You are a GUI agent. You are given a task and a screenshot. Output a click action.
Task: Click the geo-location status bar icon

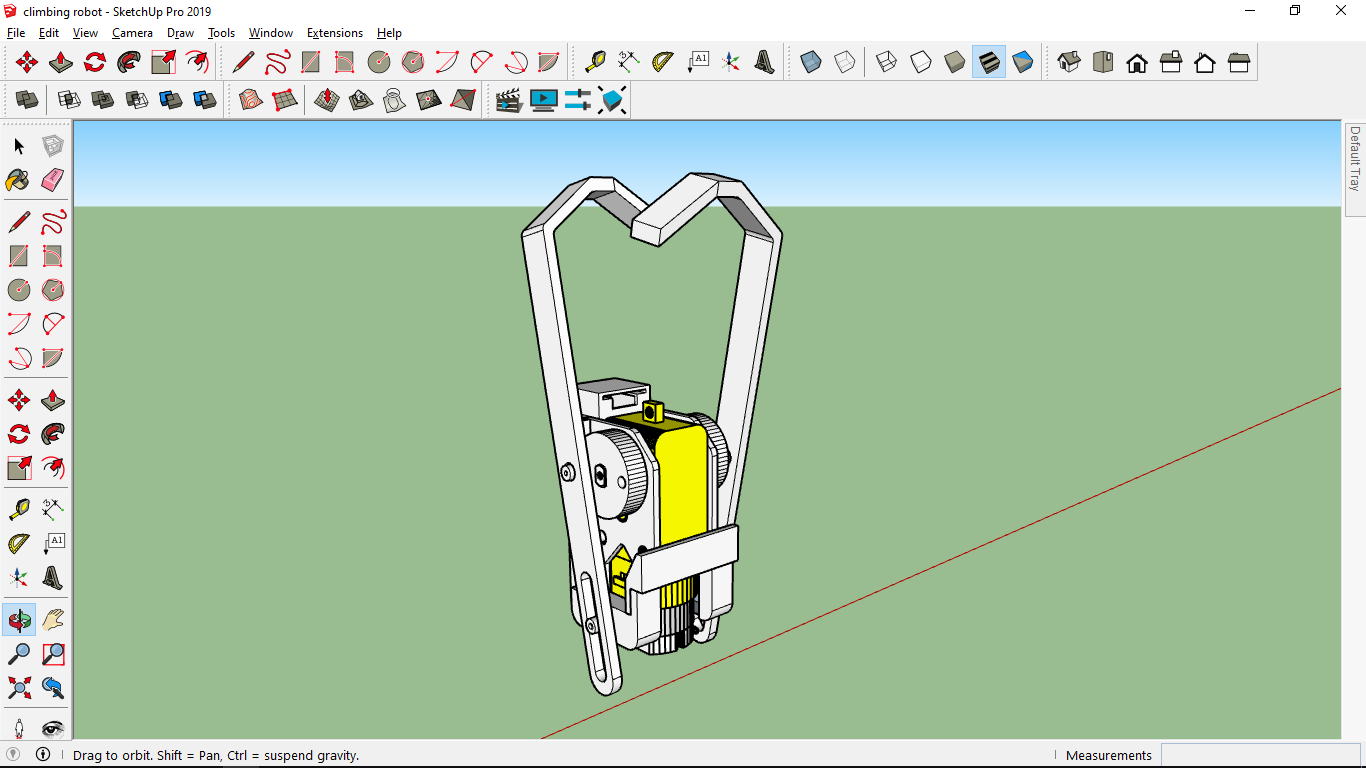13,754
